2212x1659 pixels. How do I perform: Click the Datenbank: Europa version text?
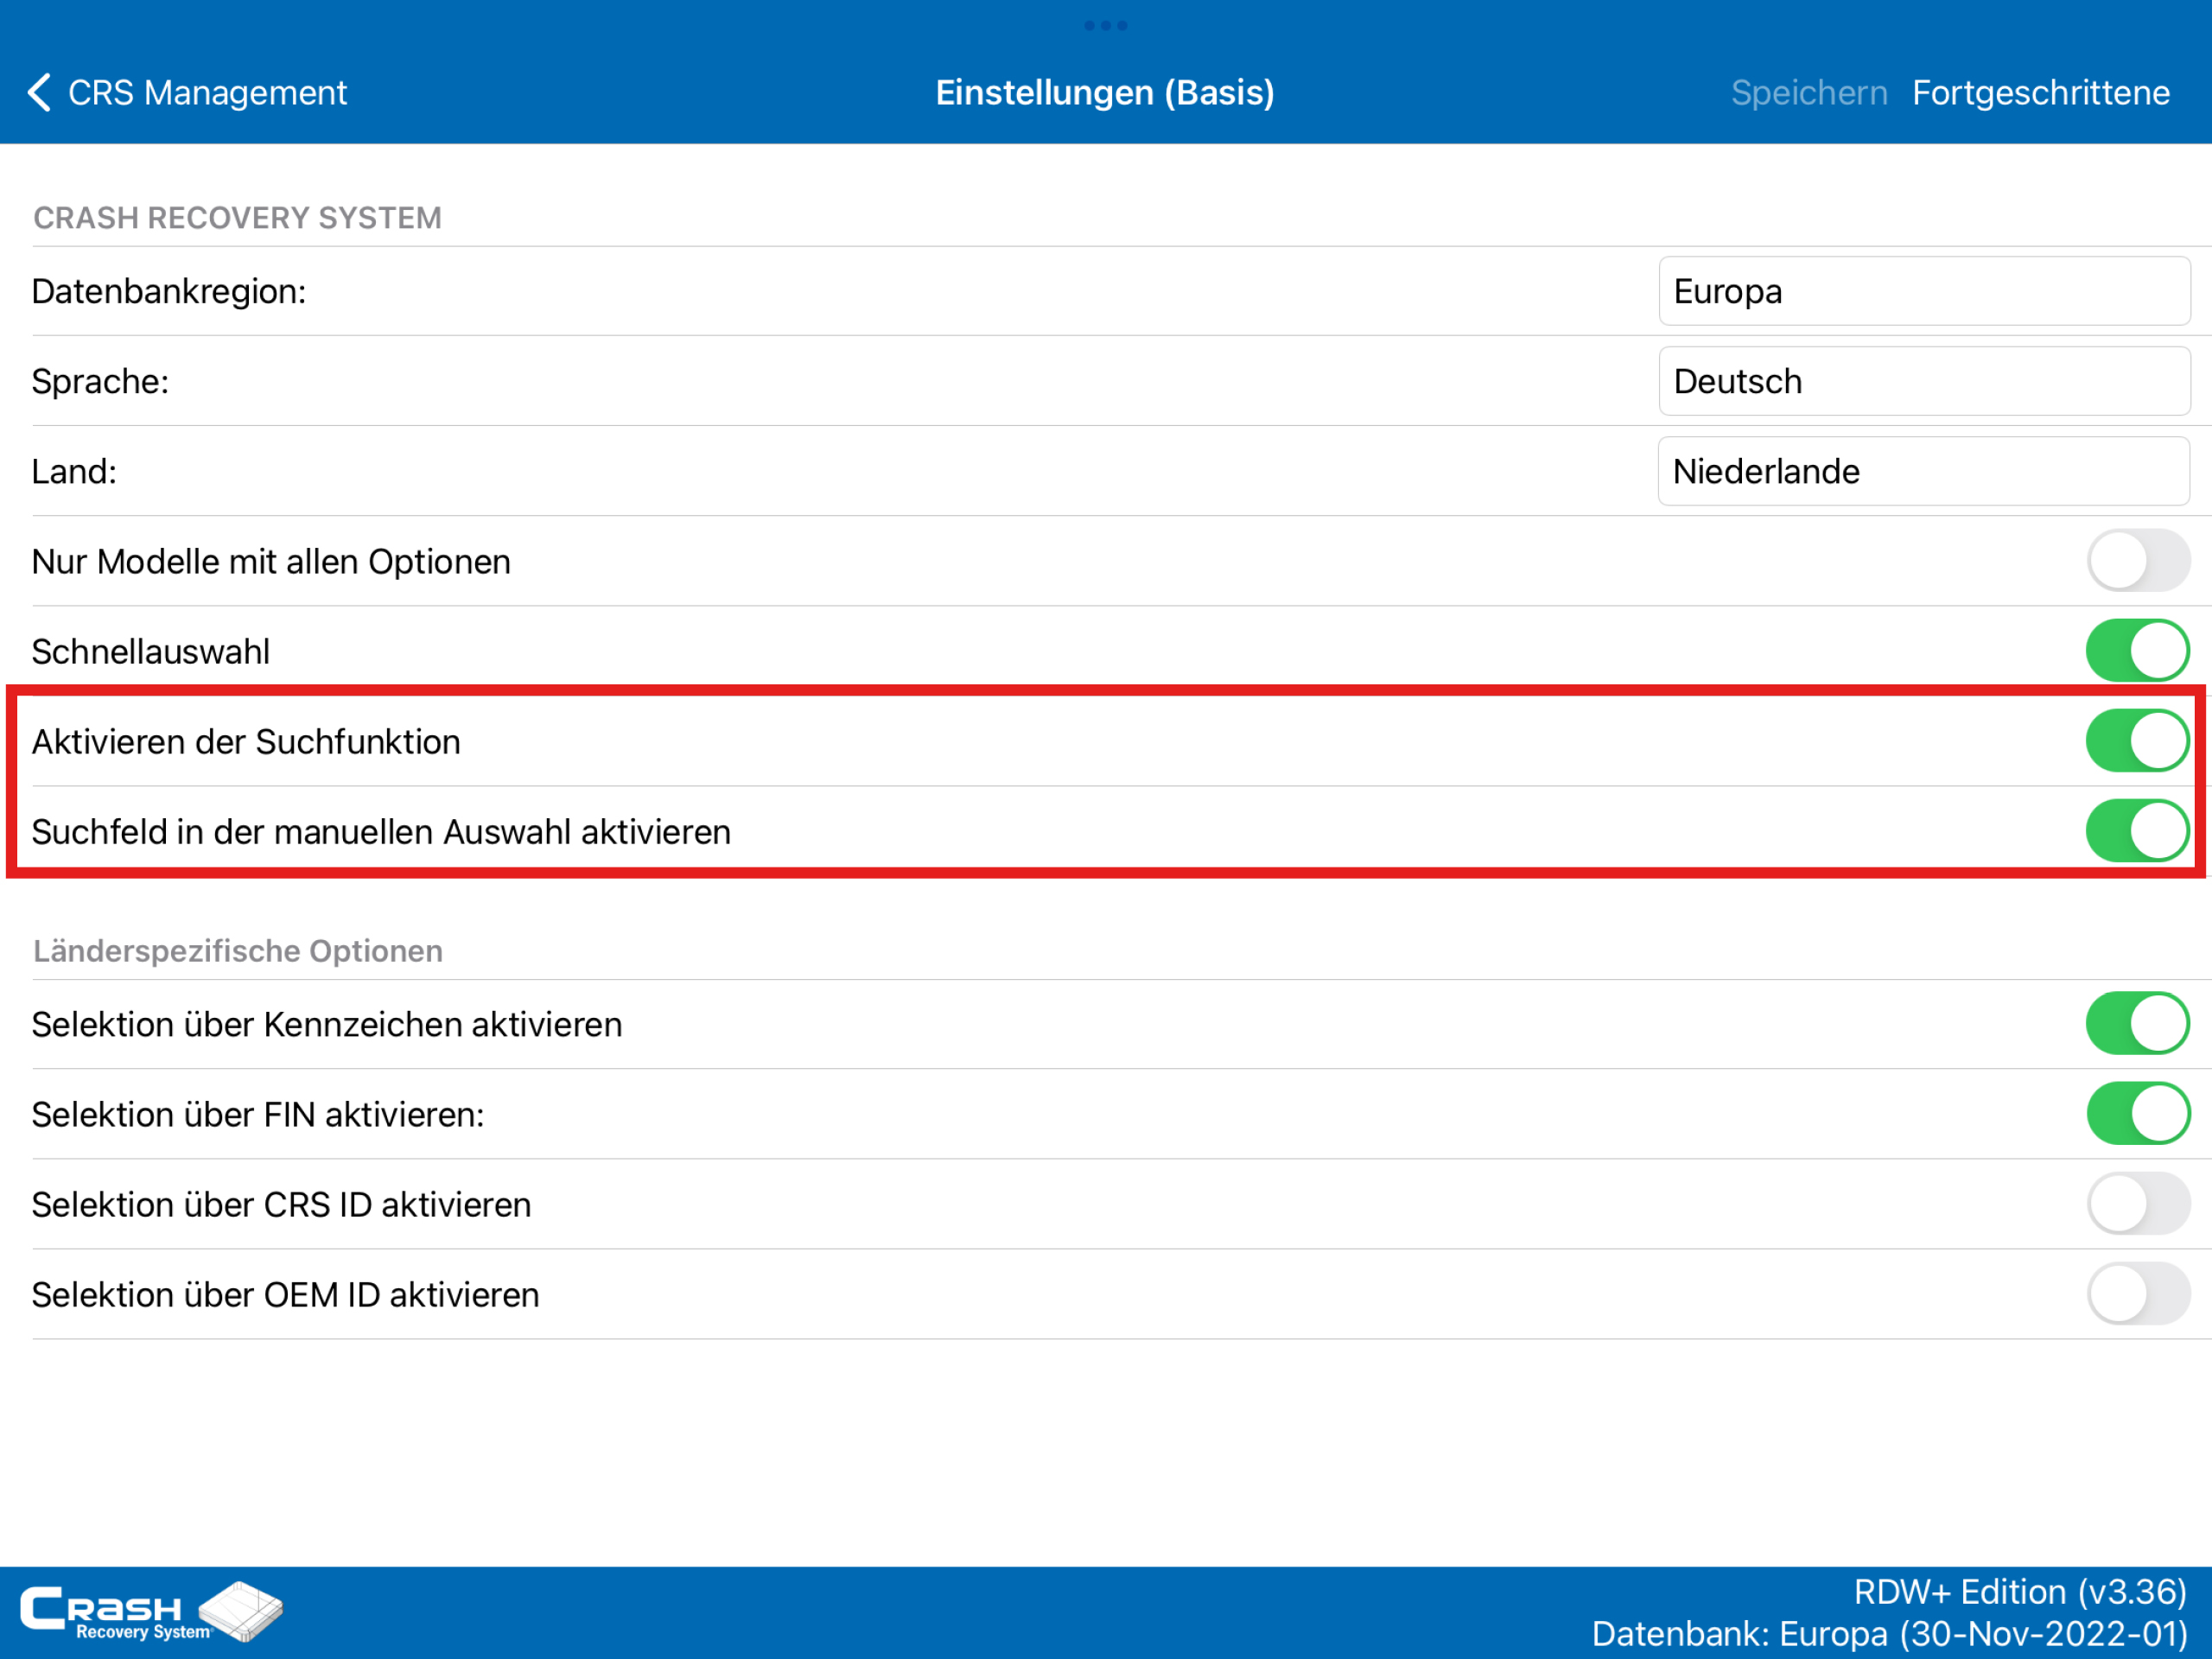coord(1889,1634)
